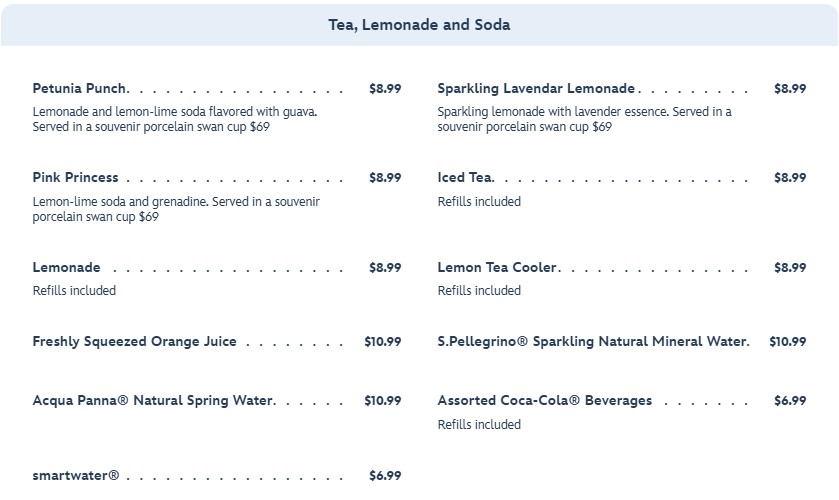839x500 pixels.
Task: Click the Assorted Coca-Cola Beverages $6.99 price
Action: [x=790, y=400]
